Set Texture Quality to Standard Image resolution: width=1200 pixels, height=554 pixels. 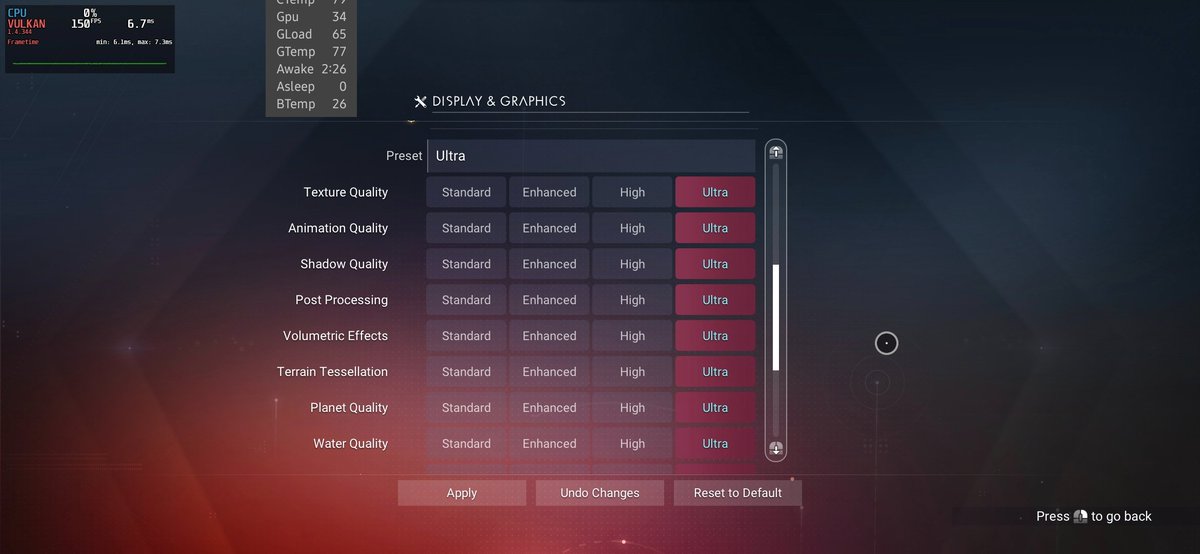466,192
